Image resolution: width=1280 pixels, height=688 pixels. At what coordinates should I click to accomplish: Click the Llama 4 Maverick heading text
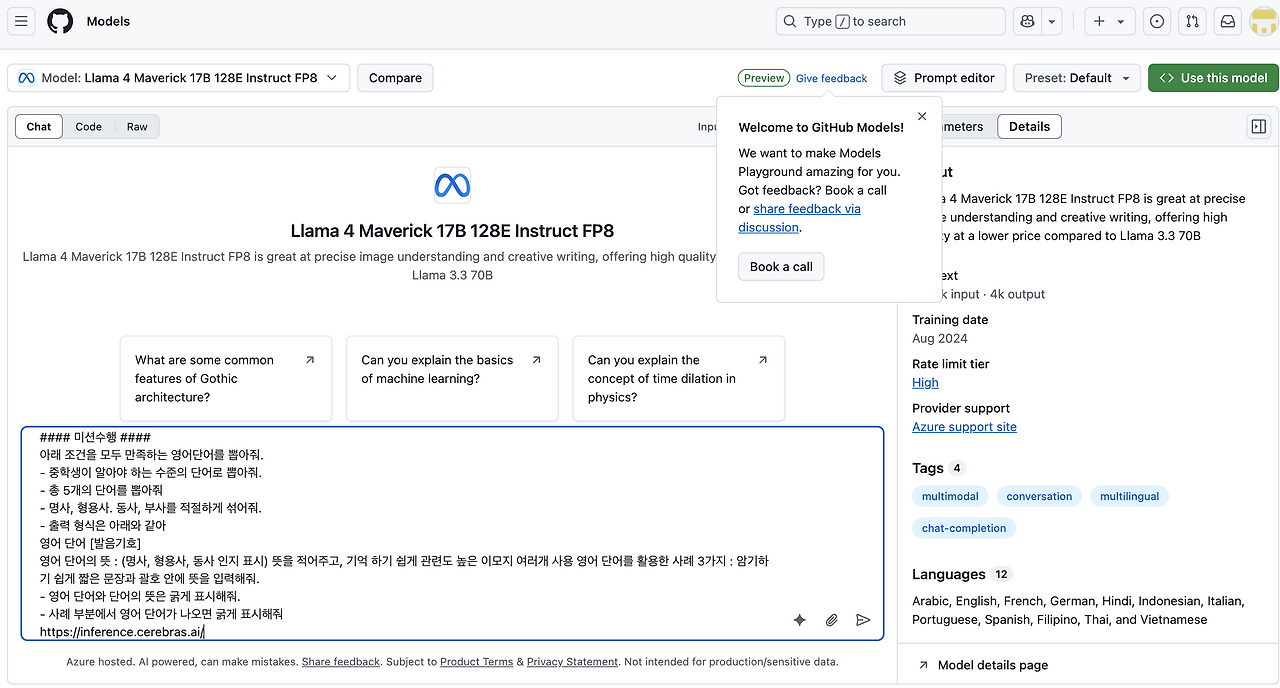(452, 231)
